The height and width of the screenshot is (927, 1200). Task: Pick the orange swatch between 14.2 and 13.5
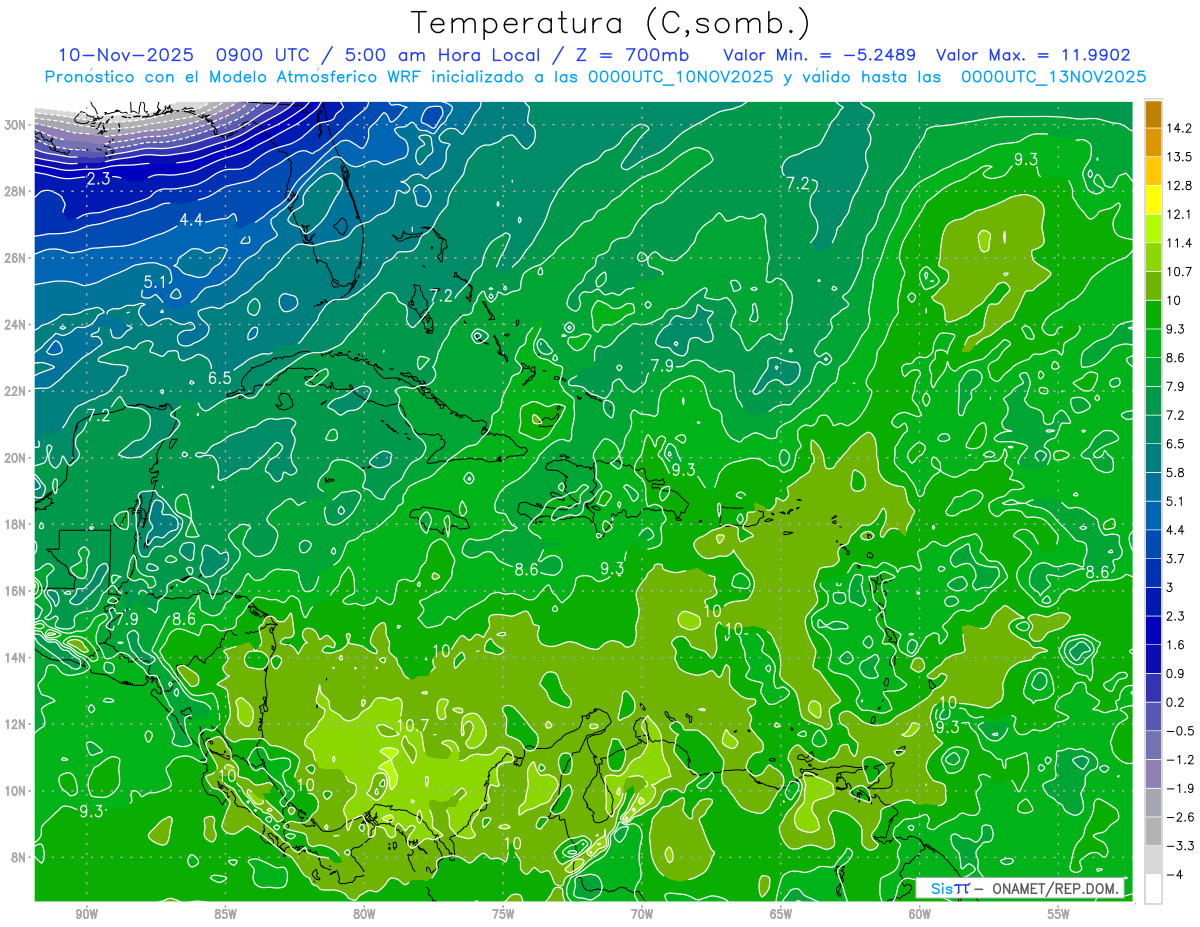pyautogui.click(x=1153, y=142)
